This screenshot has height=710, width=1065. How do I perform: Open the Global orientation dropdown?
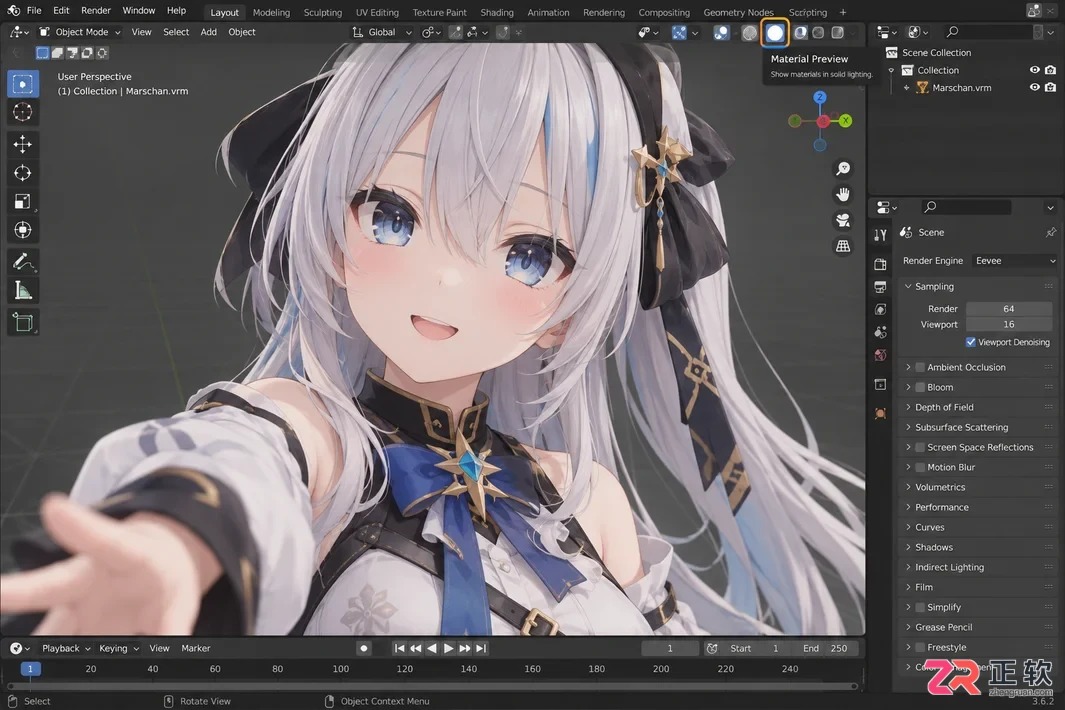pos(382,32)
